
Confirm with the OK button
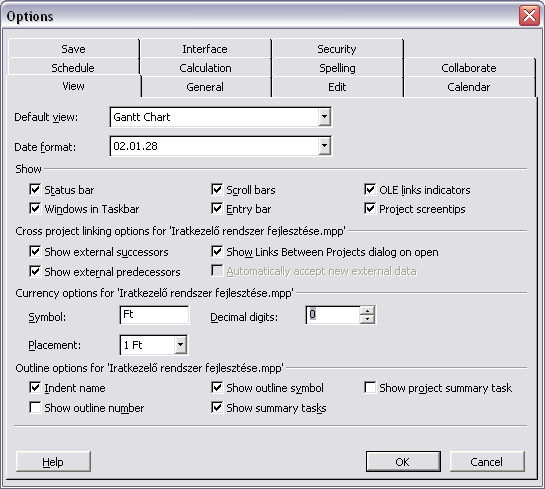403,462
